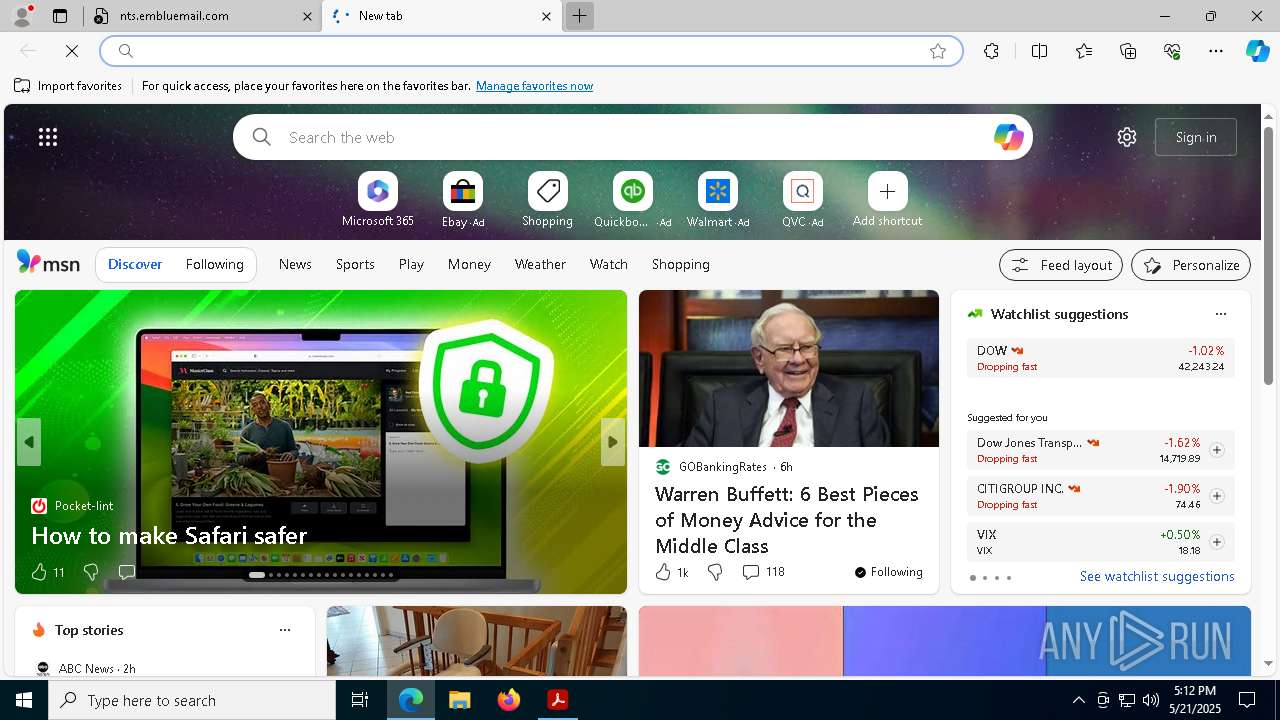
Task: Open the Favorites list icon
Action: [1084, 51]
